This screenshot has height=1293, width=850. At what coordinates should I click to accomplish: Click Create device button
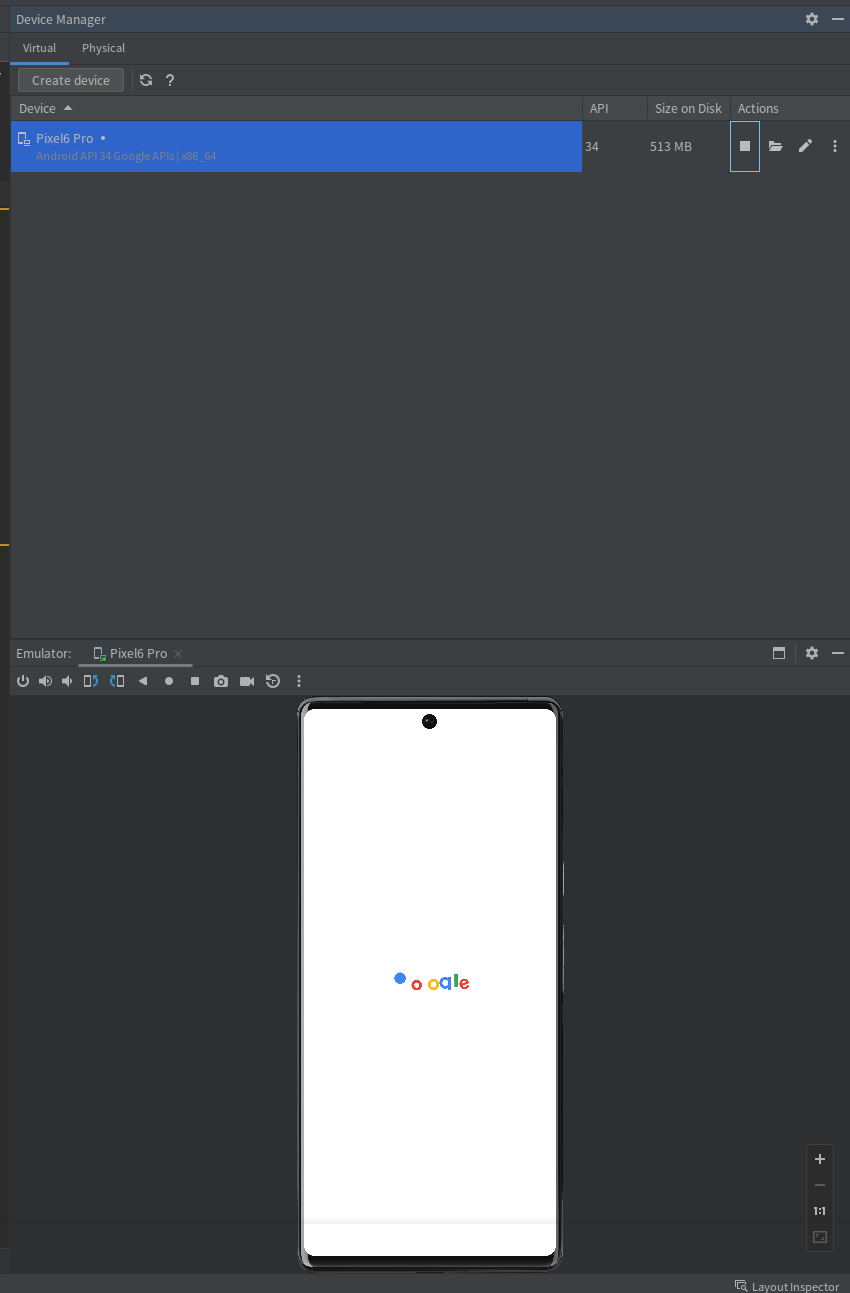tap(71, 80)
